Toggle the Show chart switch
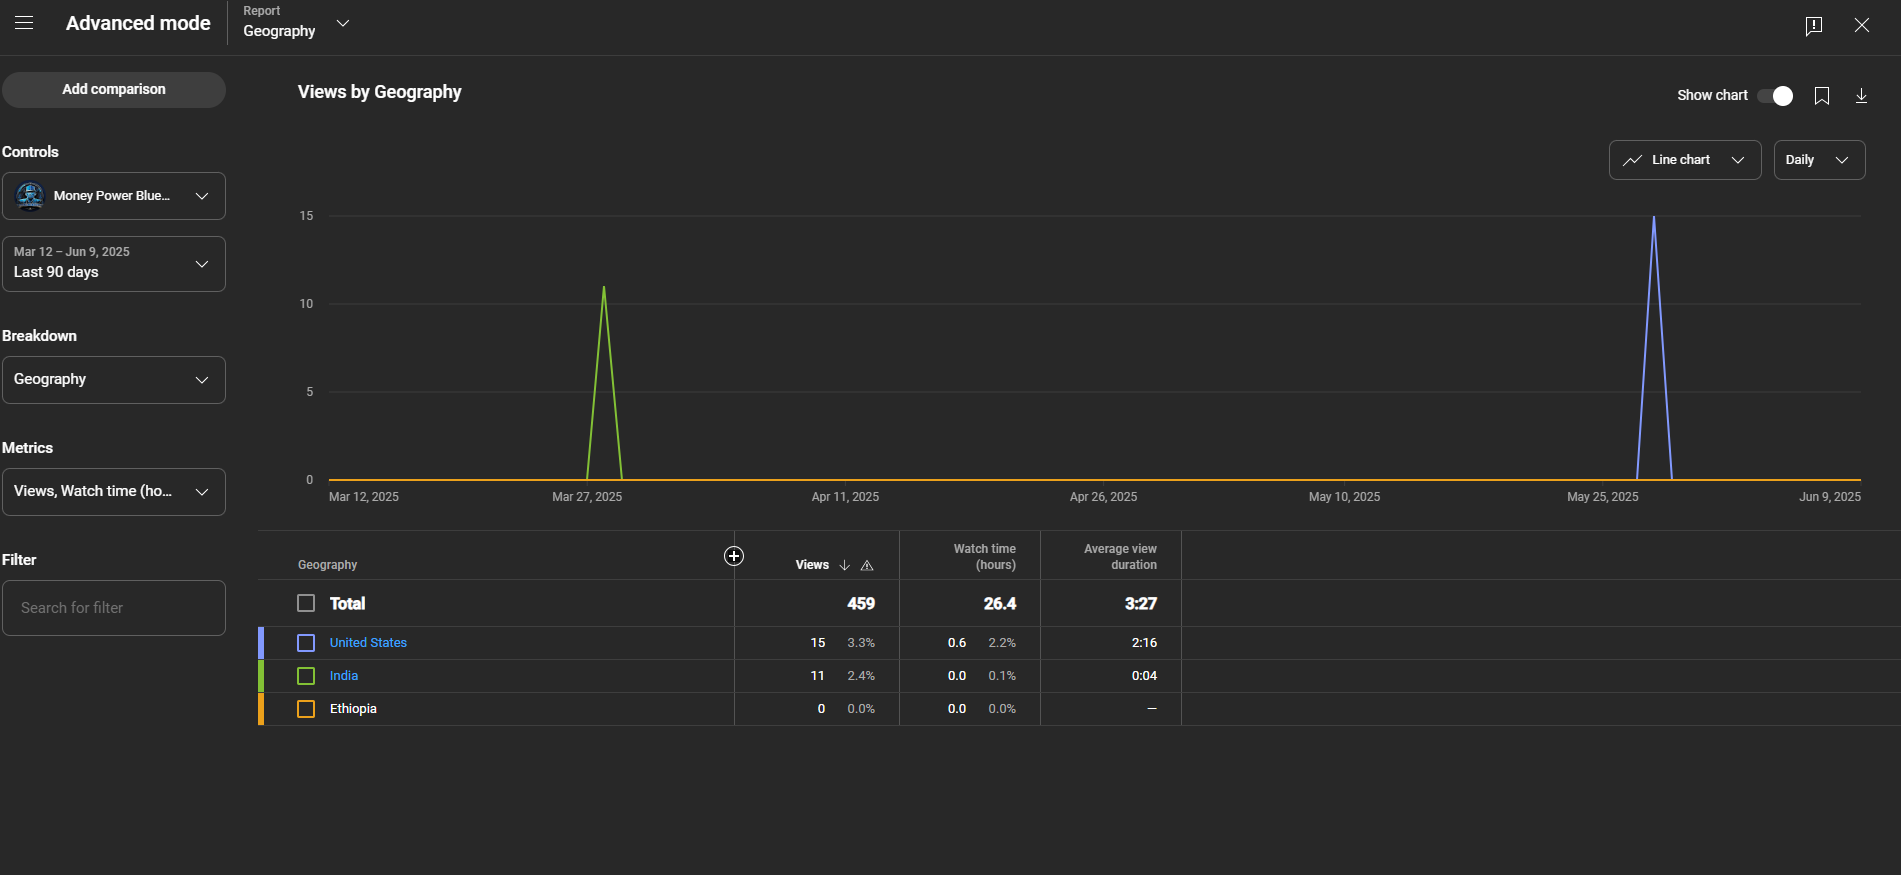This screenshot has height=875, width=1901. (x=1775, y=96)
